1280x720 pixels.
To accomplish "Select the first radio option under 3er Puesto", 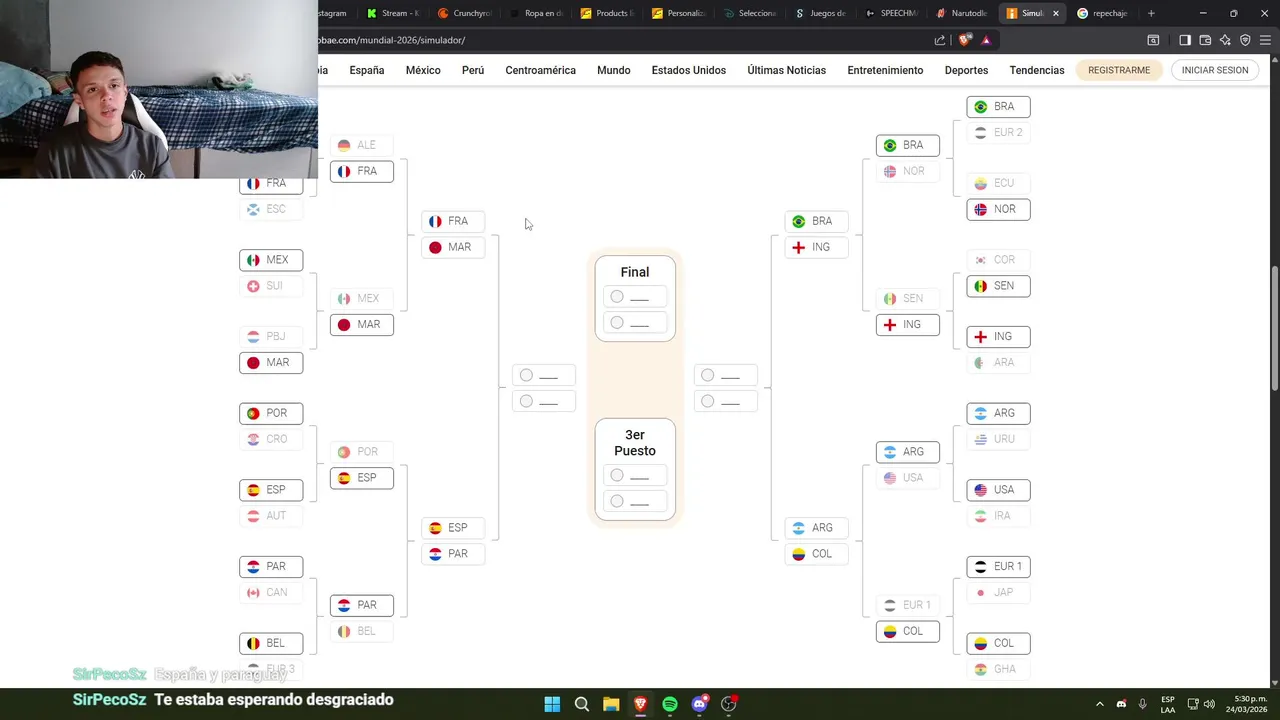I will click(x=617, y=475).
